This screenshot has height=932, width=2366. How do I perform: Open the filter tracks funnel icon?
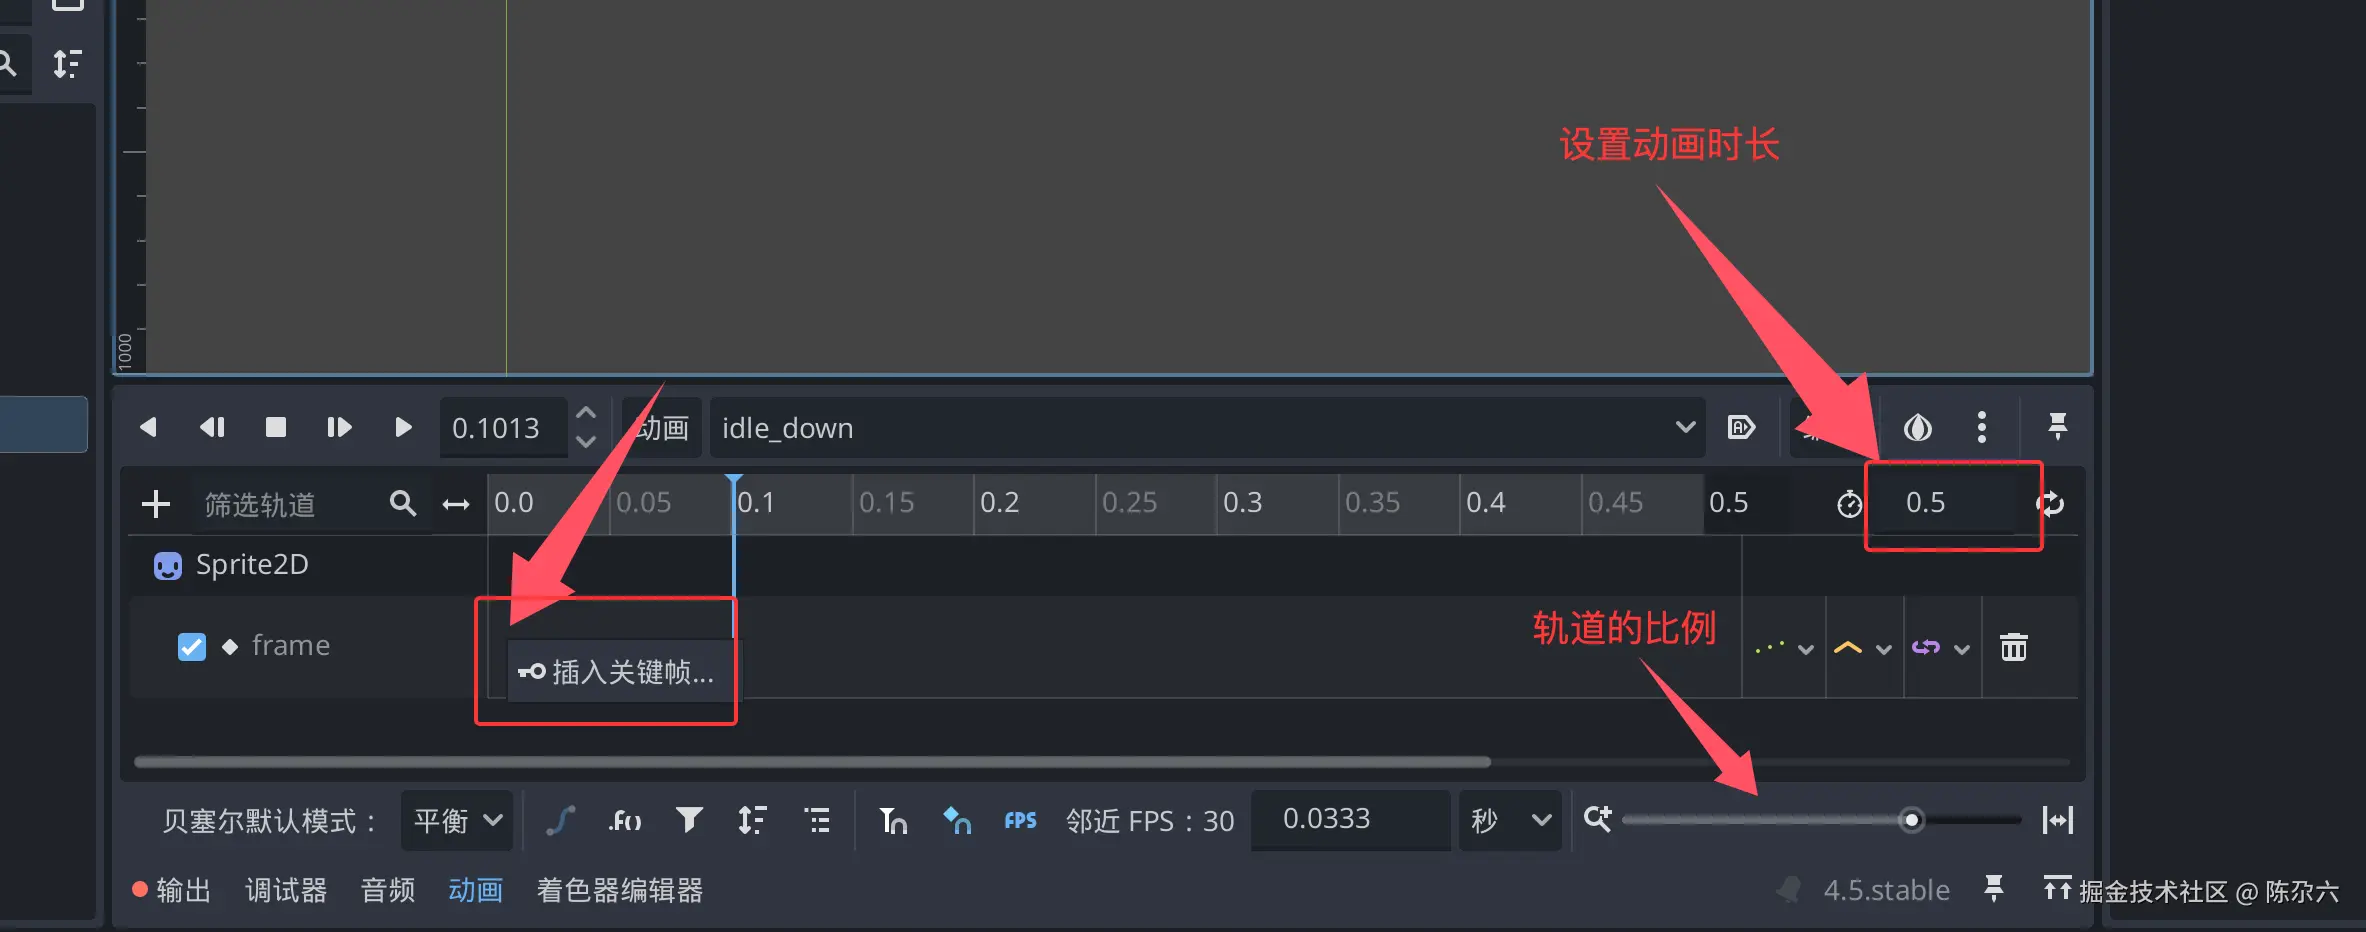coord(689,820)
